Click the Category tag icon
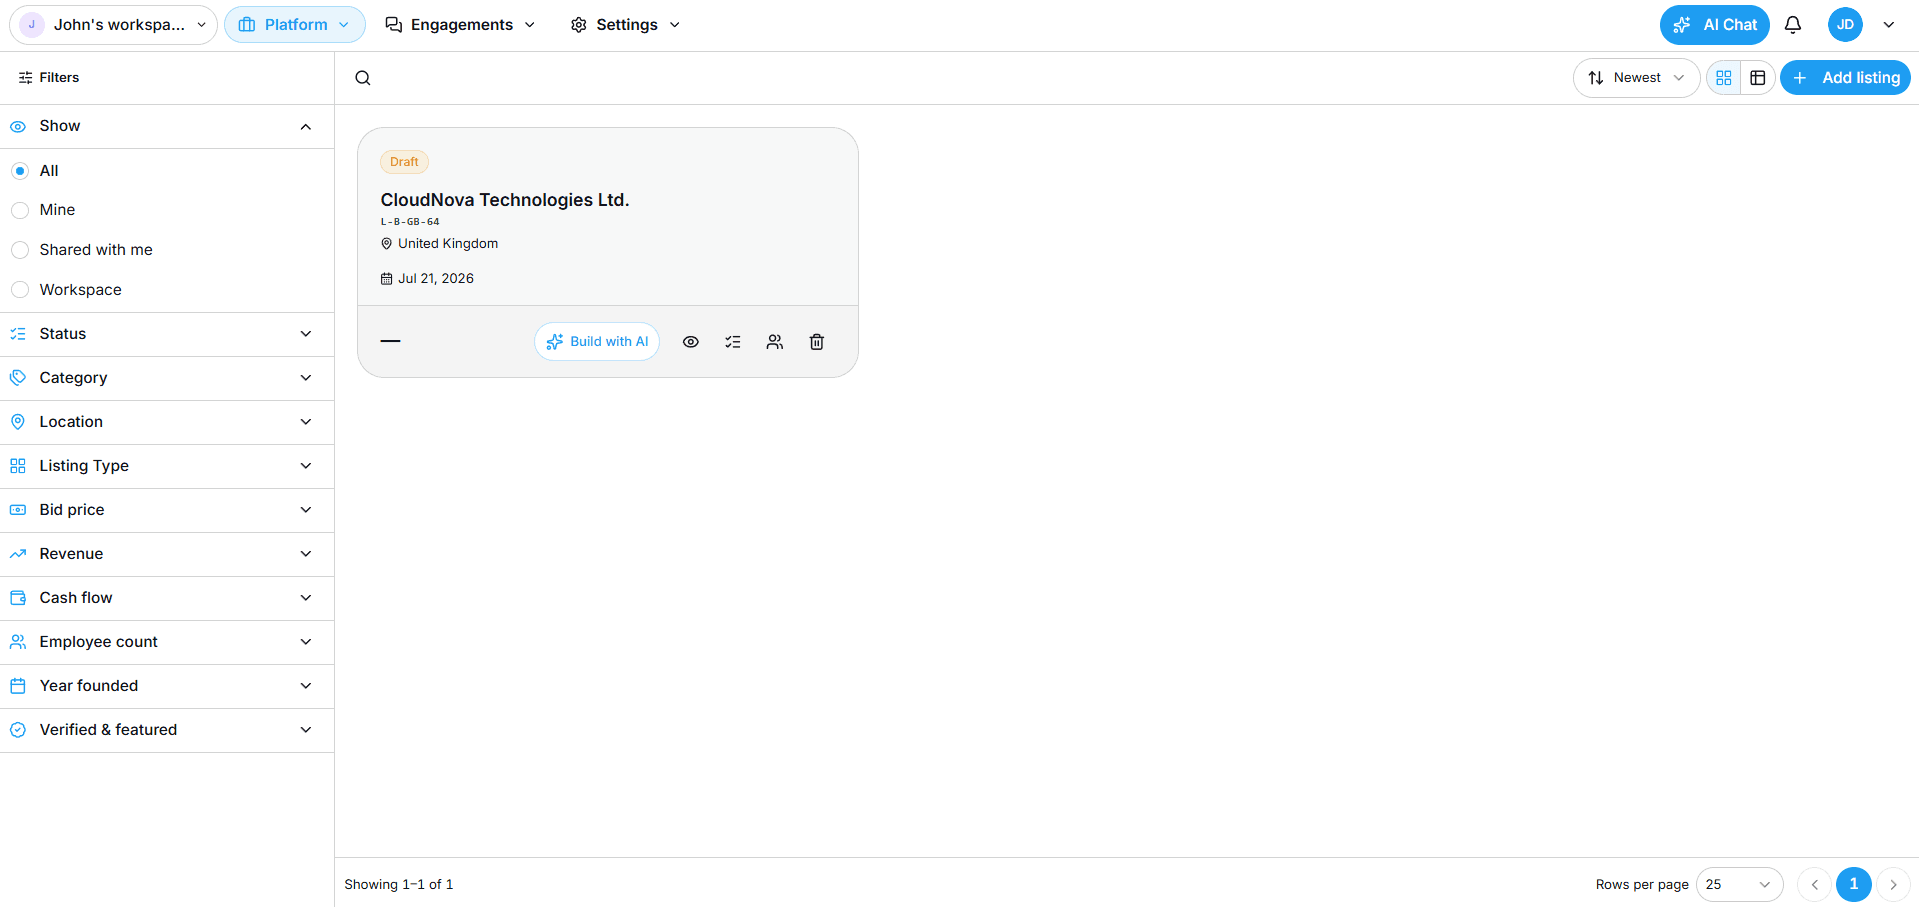Image resolution: width=1919 pixels, height=907 pixels. point(18,378)
